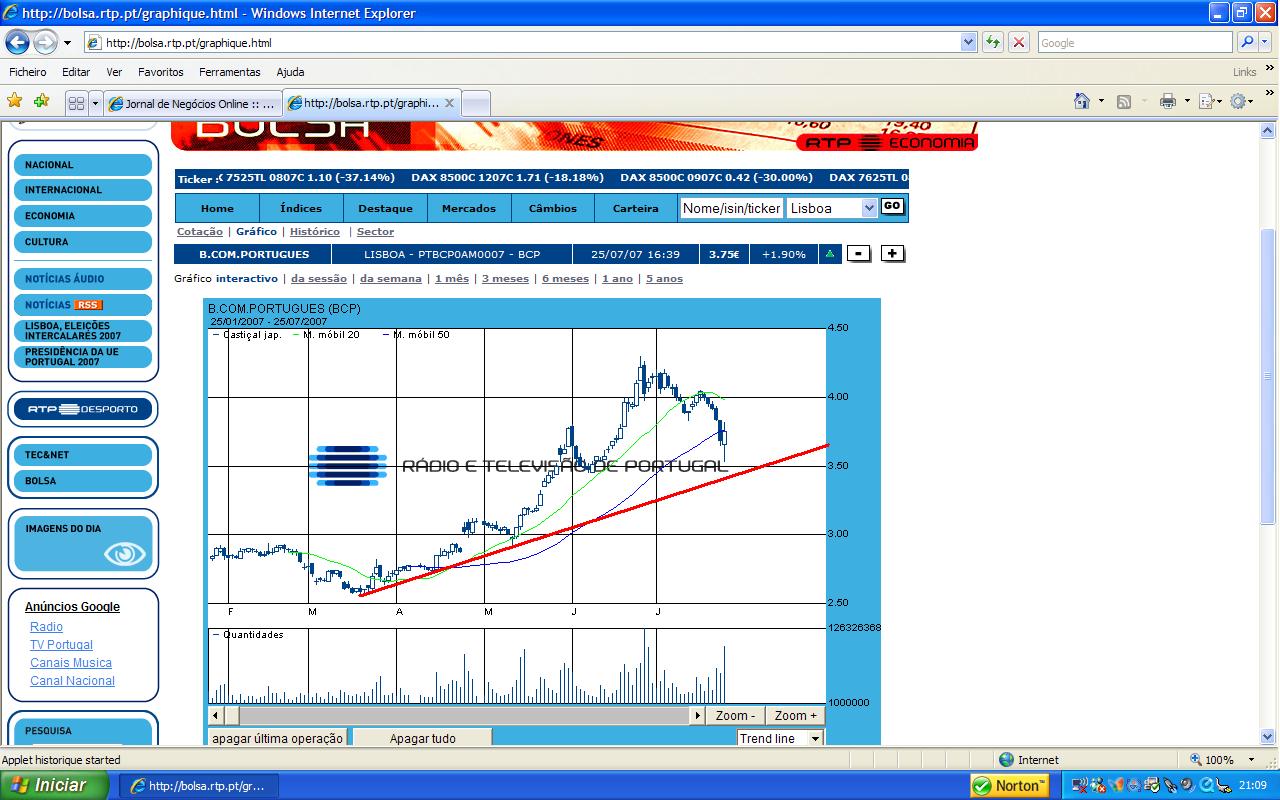
Task: Click the Add to Favorites star-plus icon
Action: tap(41, 101)
